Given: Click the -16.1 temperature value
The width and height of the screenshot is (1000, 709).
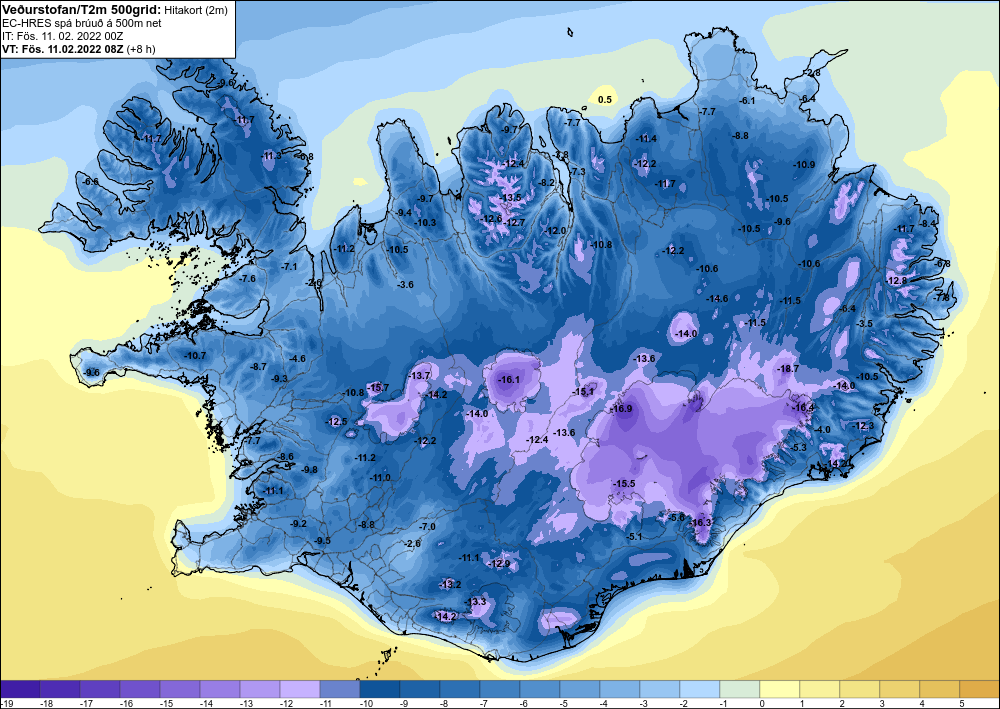Looking at the screenshot, I should click(x=509, y=379).
